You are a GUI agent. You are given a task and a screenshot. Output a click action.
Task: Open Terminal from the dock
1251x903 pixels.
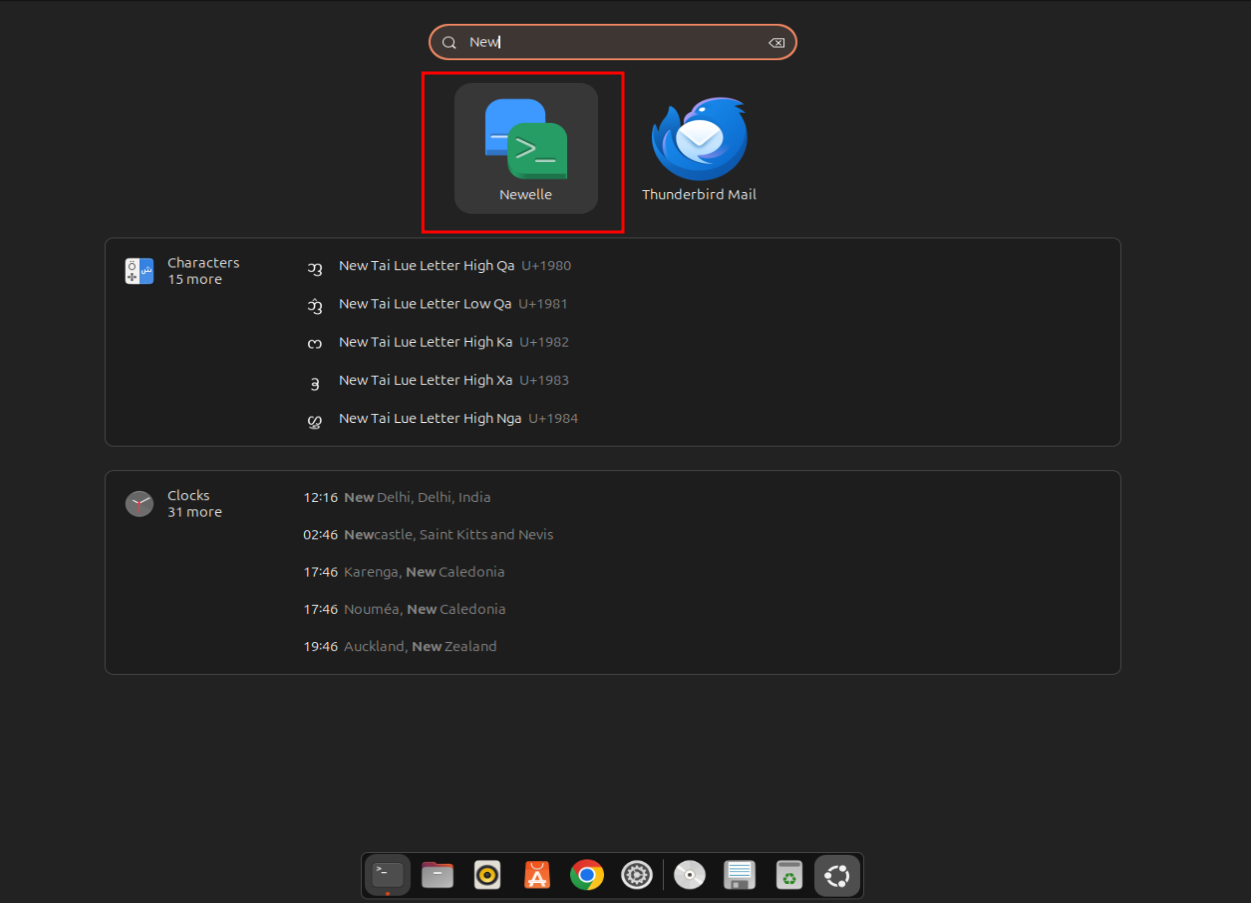pos(387,875)
